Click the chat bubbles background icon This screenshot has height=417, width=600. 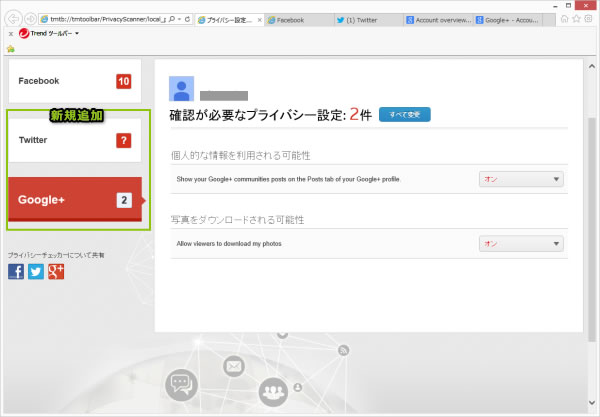click(181, 385)
